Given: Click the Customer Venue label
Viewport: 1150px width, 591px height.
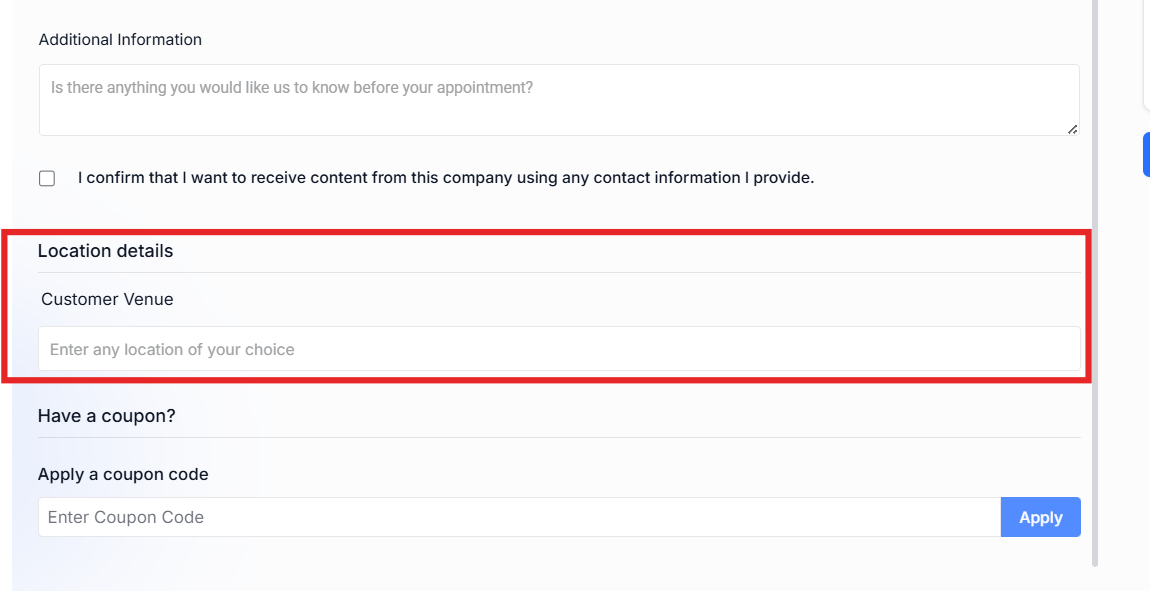Looking at the screenshot, I should tap(107, 299).
